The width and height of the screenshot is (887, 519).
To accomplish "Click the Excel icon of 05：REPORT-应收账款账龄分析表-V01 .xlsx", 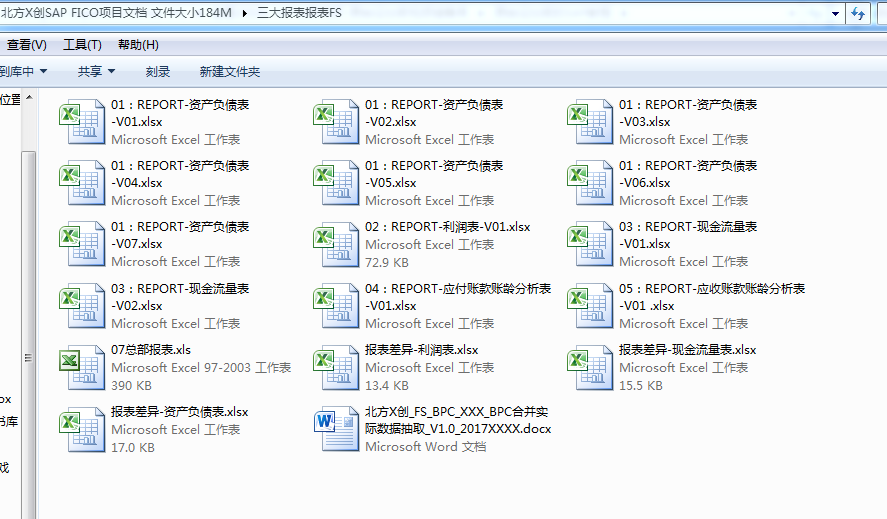I will click(590, 306).
